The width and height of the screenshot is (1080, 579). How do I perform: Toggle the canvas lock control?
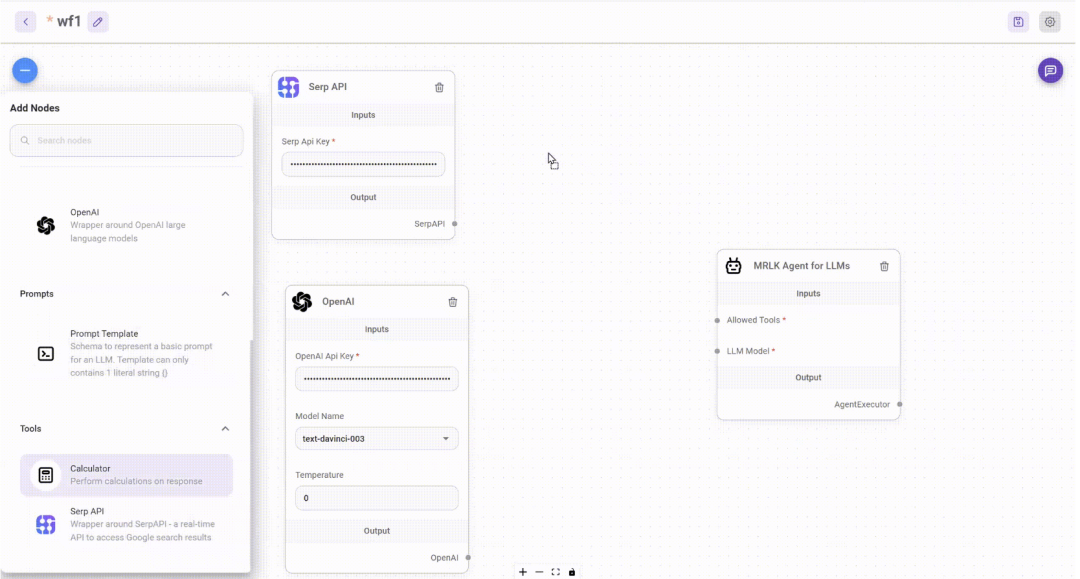[572, 572]
